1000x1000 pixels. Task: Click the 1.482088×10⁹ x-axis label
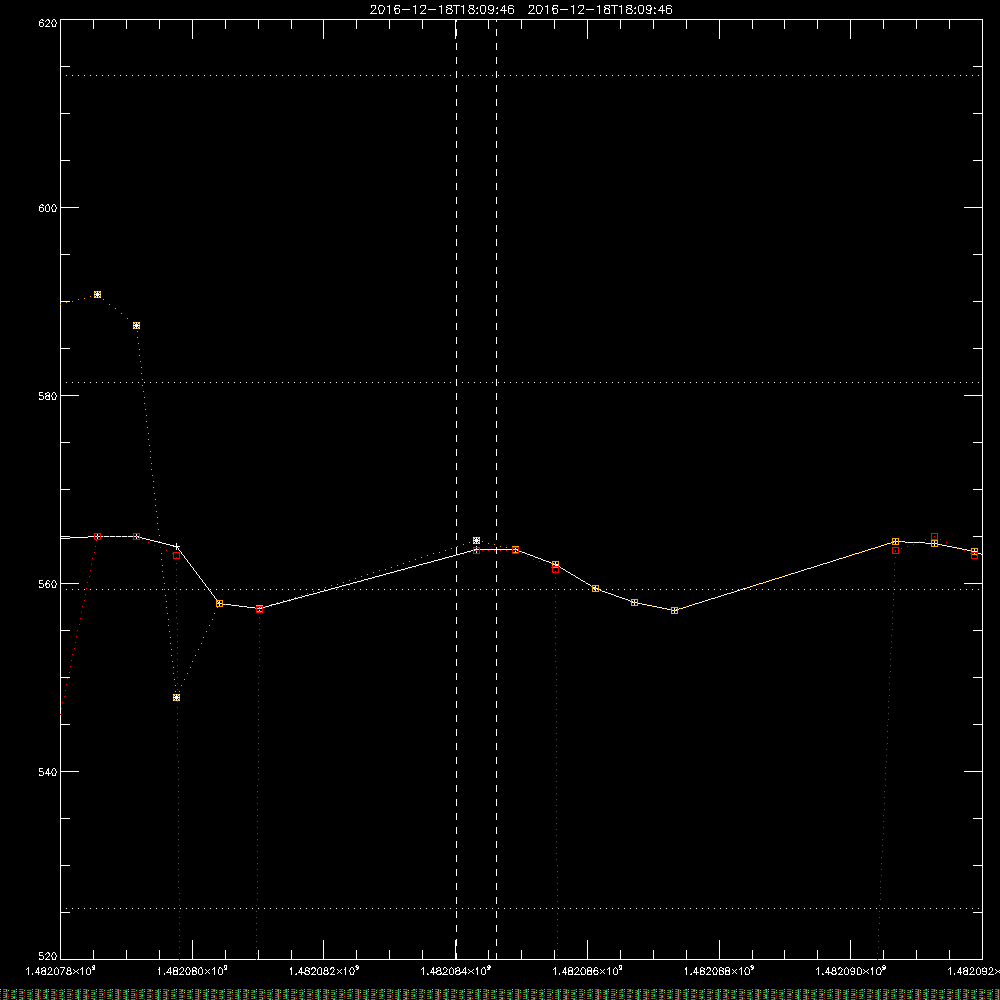click(x=719, y=971)
